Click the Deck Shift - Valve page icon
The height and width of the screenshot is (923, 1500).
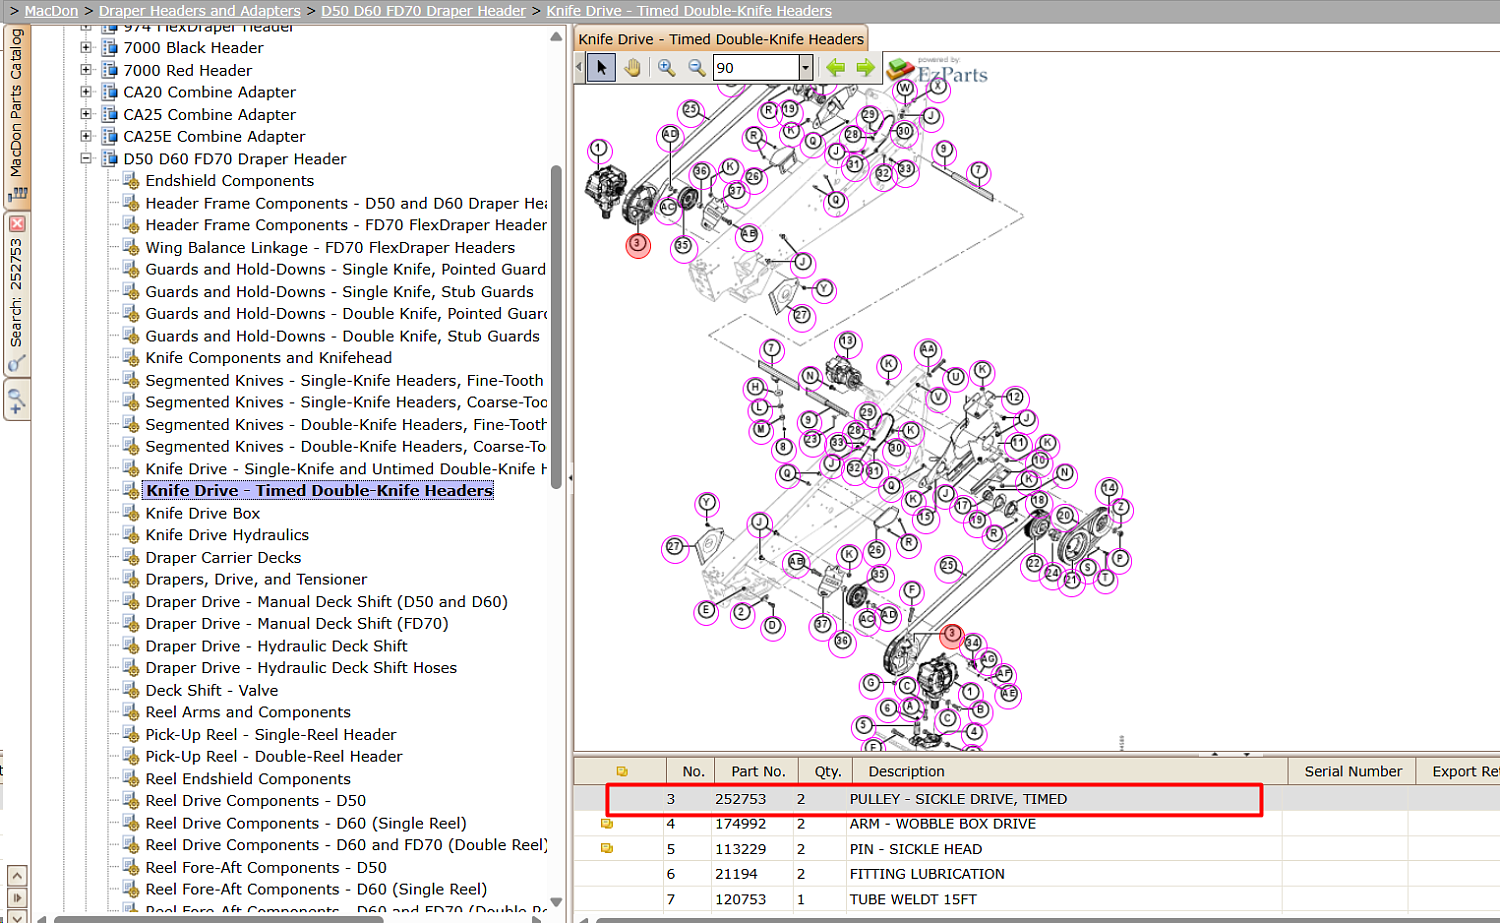click(130, 690)
